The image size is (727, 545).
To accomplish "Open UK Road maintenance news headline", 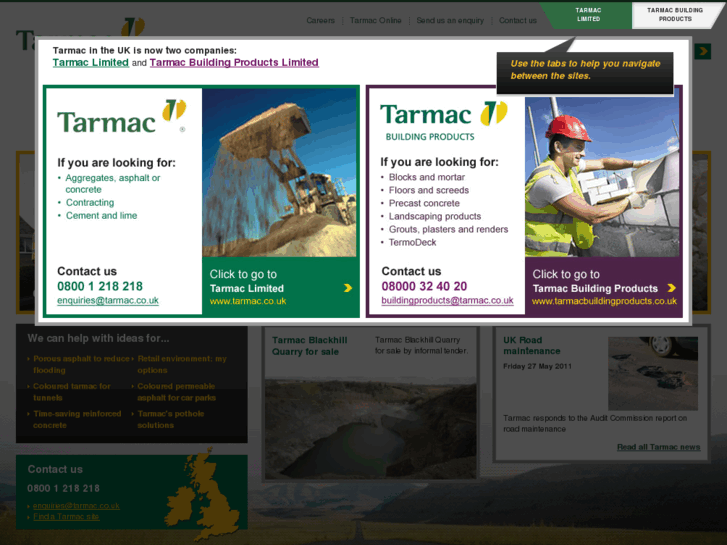I will (532, 346).
